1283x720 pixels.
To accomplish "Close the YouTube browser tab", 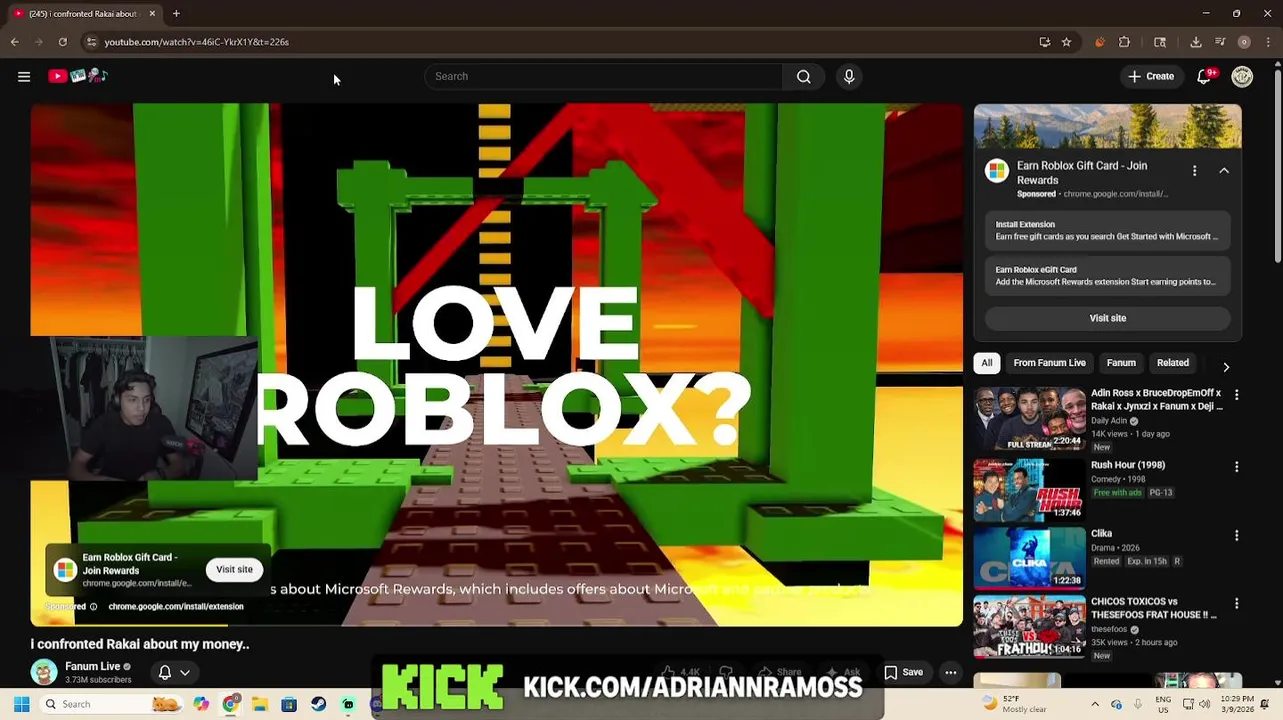I will (x=152, y=13).
